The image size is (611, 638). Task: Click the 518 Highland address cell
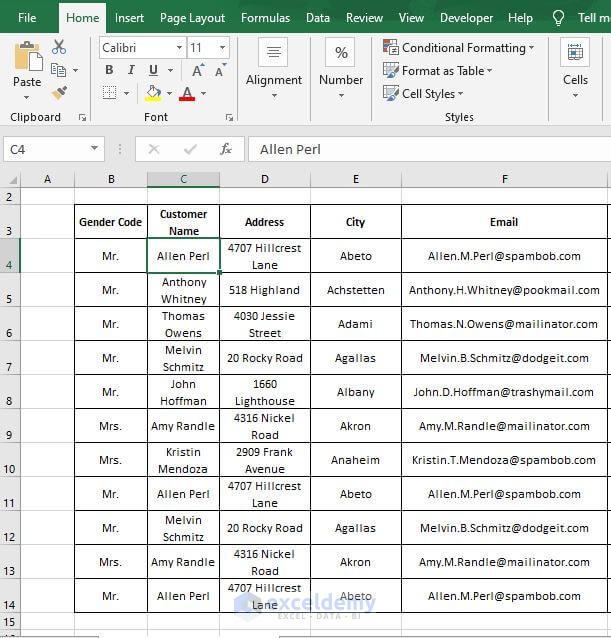(265, 290)
